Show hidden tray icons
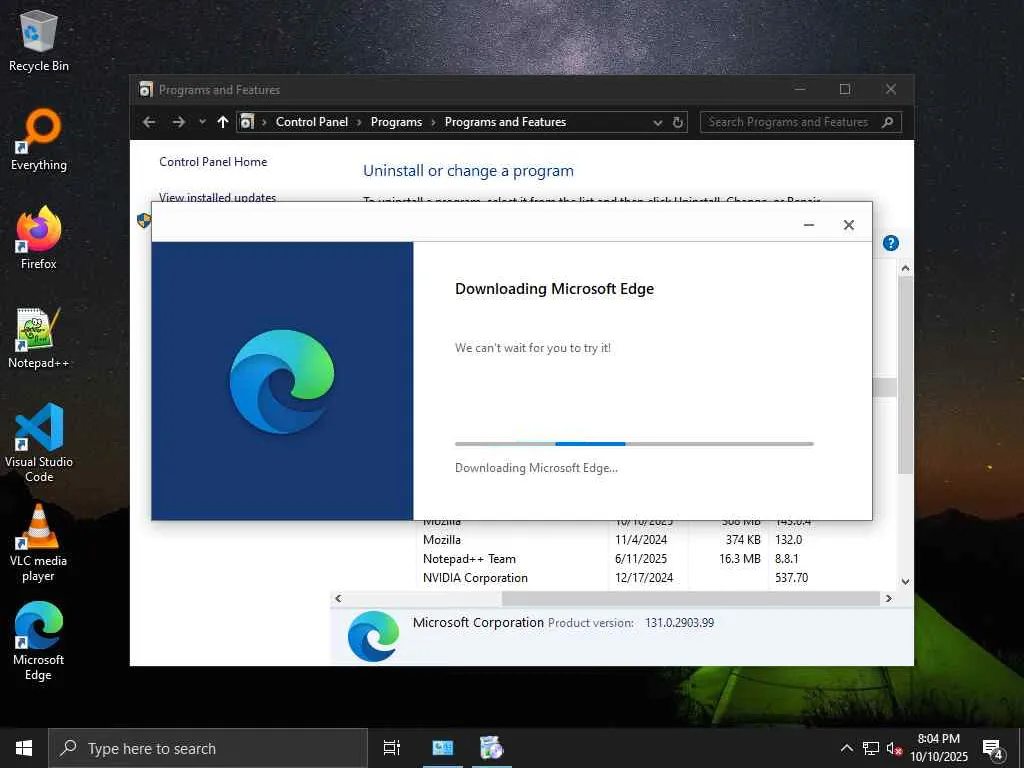The width and height of the screenshot is (1024, 768). [846, 748]
